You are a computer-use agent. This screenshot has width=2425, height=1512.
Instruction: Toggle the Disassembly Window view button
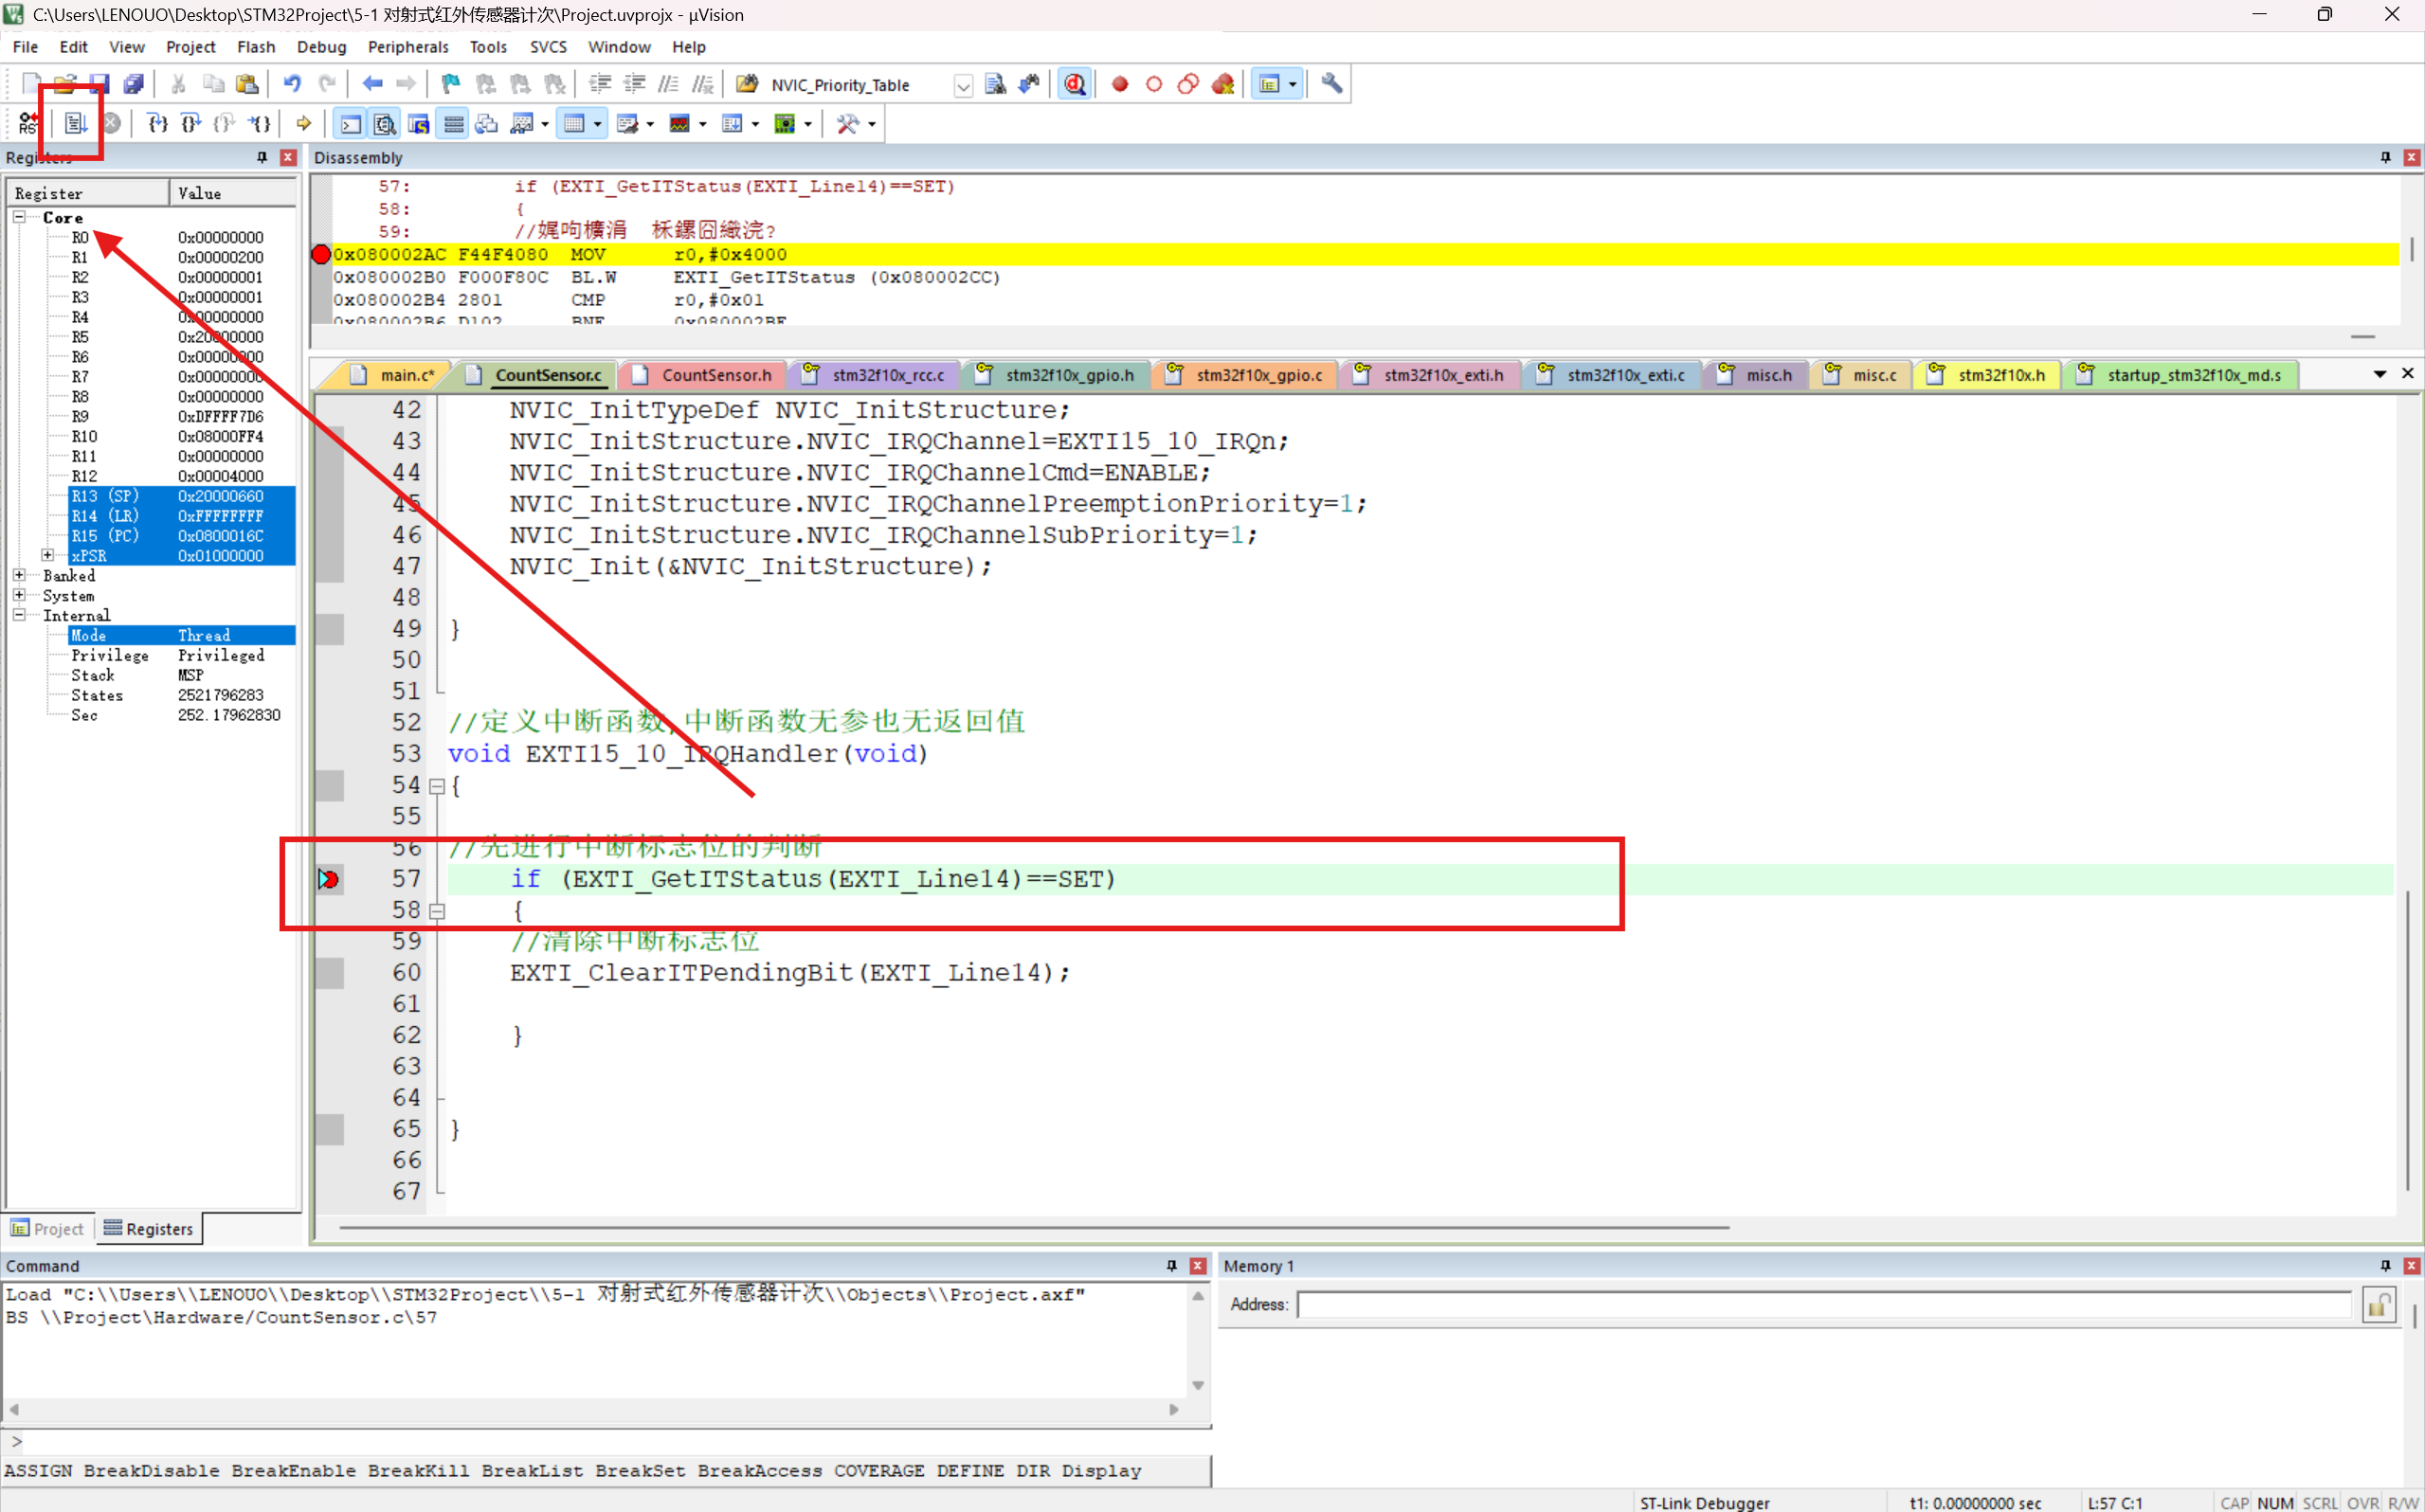(x=385, y=123)
